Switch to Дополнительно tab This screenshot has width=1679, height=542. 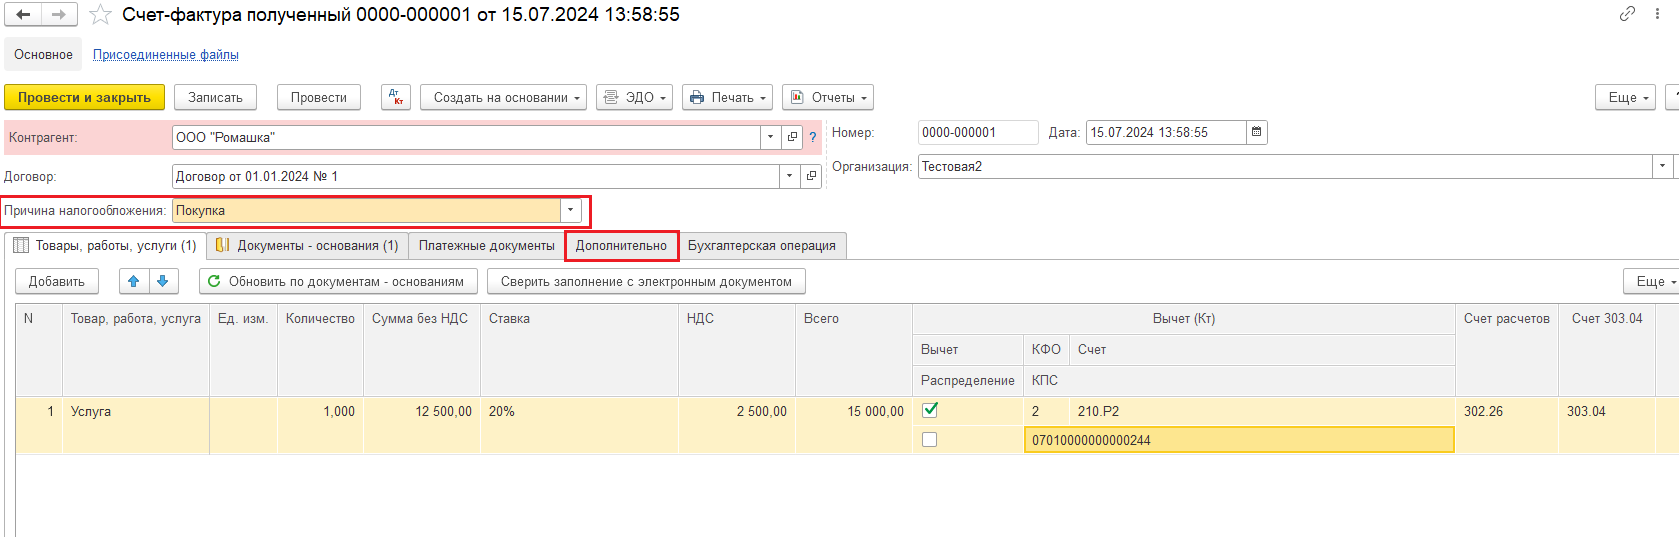621,246
